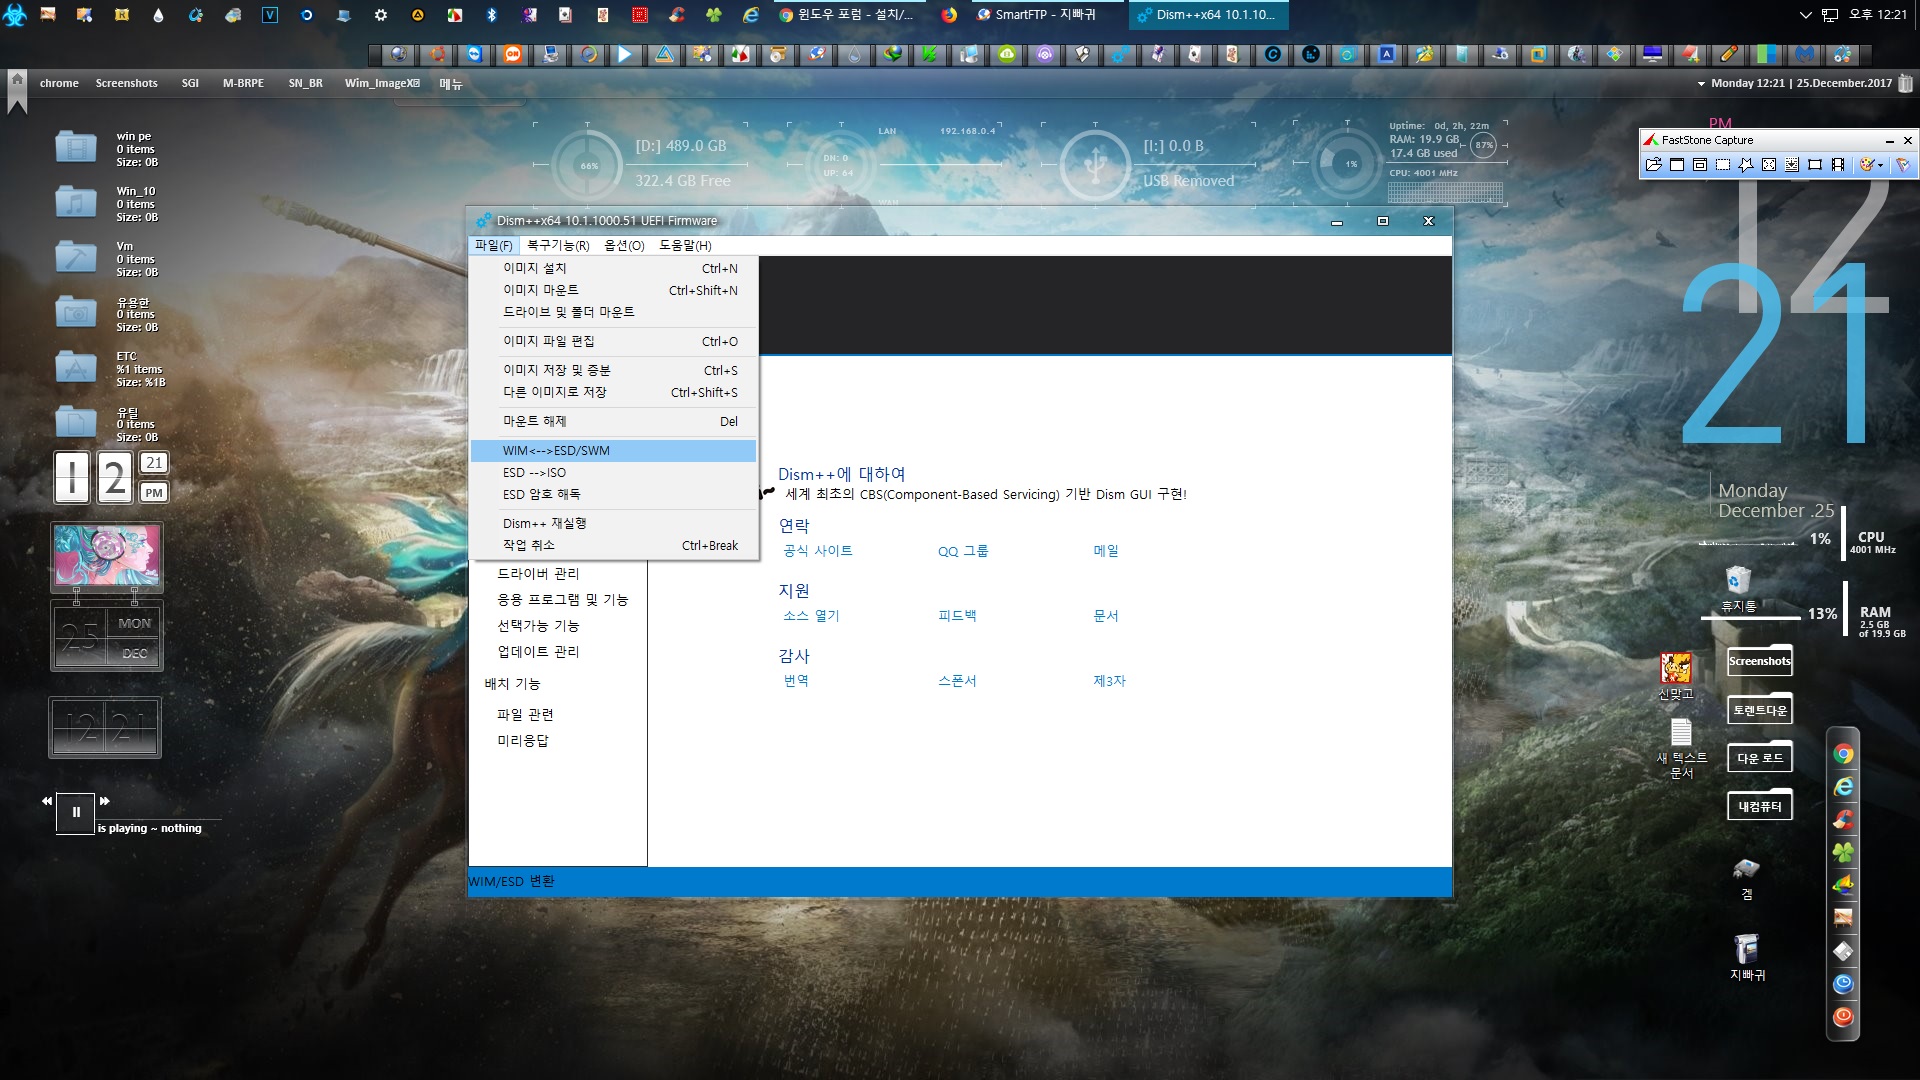Launch solitaire cards icon in launcher bar
Image resolution: width=1920 pixels, height=1080 pixels.
1194,54
